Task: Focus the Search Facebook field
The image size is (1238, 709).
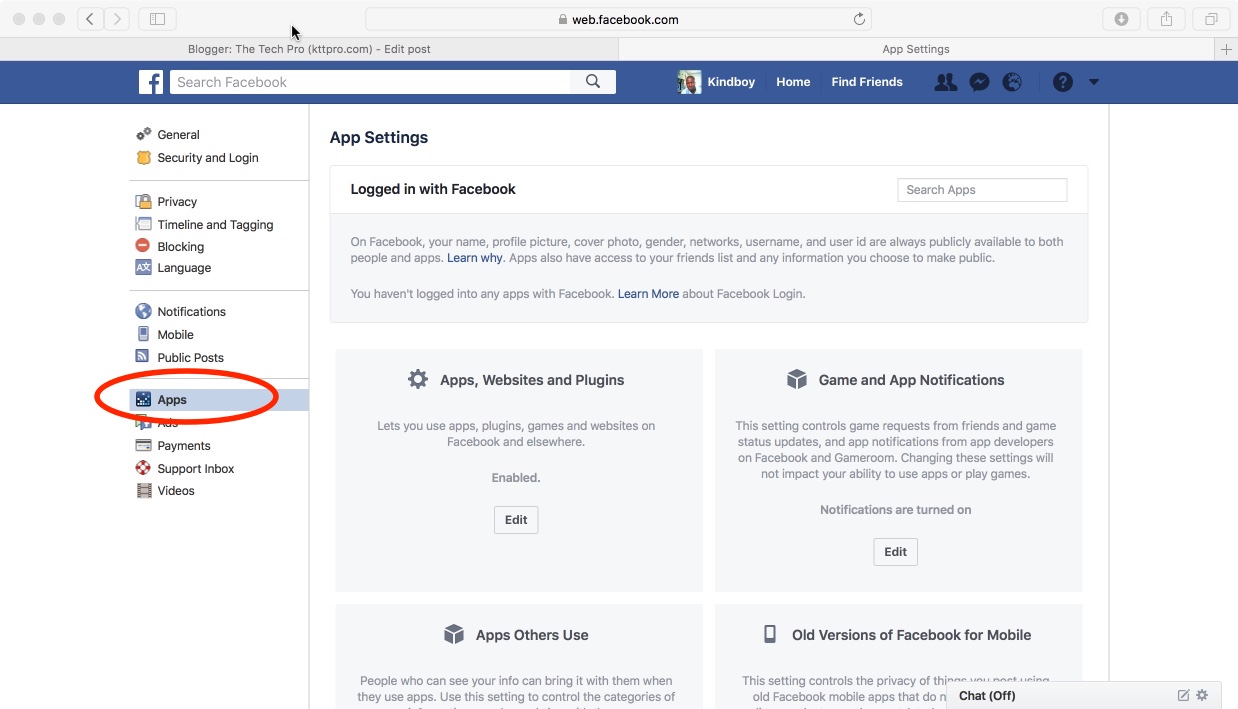Action: click(370, 82)
